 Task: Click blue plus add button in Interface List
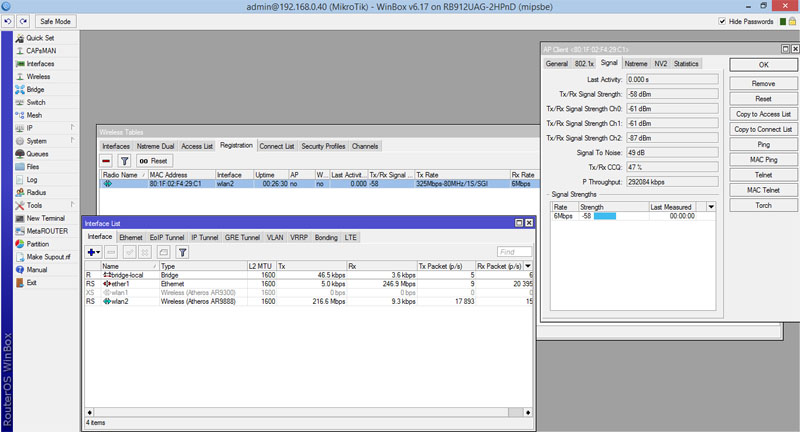[x=91, y=252]
